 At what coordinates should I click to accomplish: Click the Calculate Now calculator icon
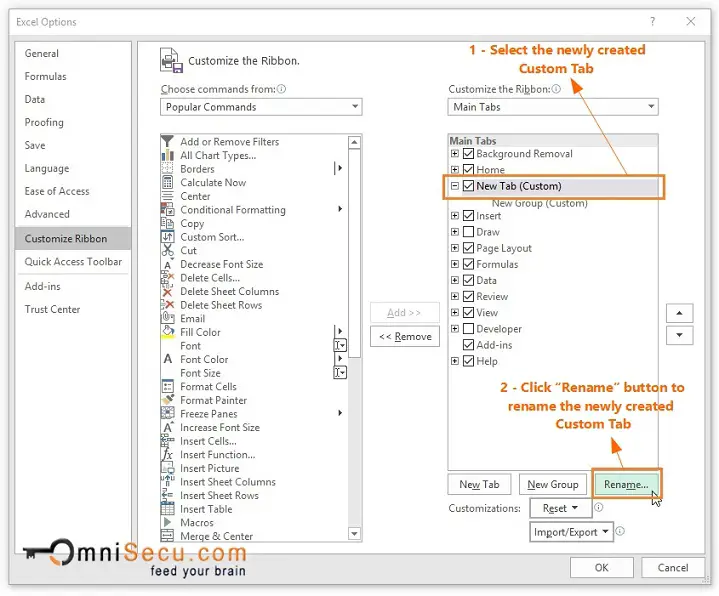pos(167,182)
